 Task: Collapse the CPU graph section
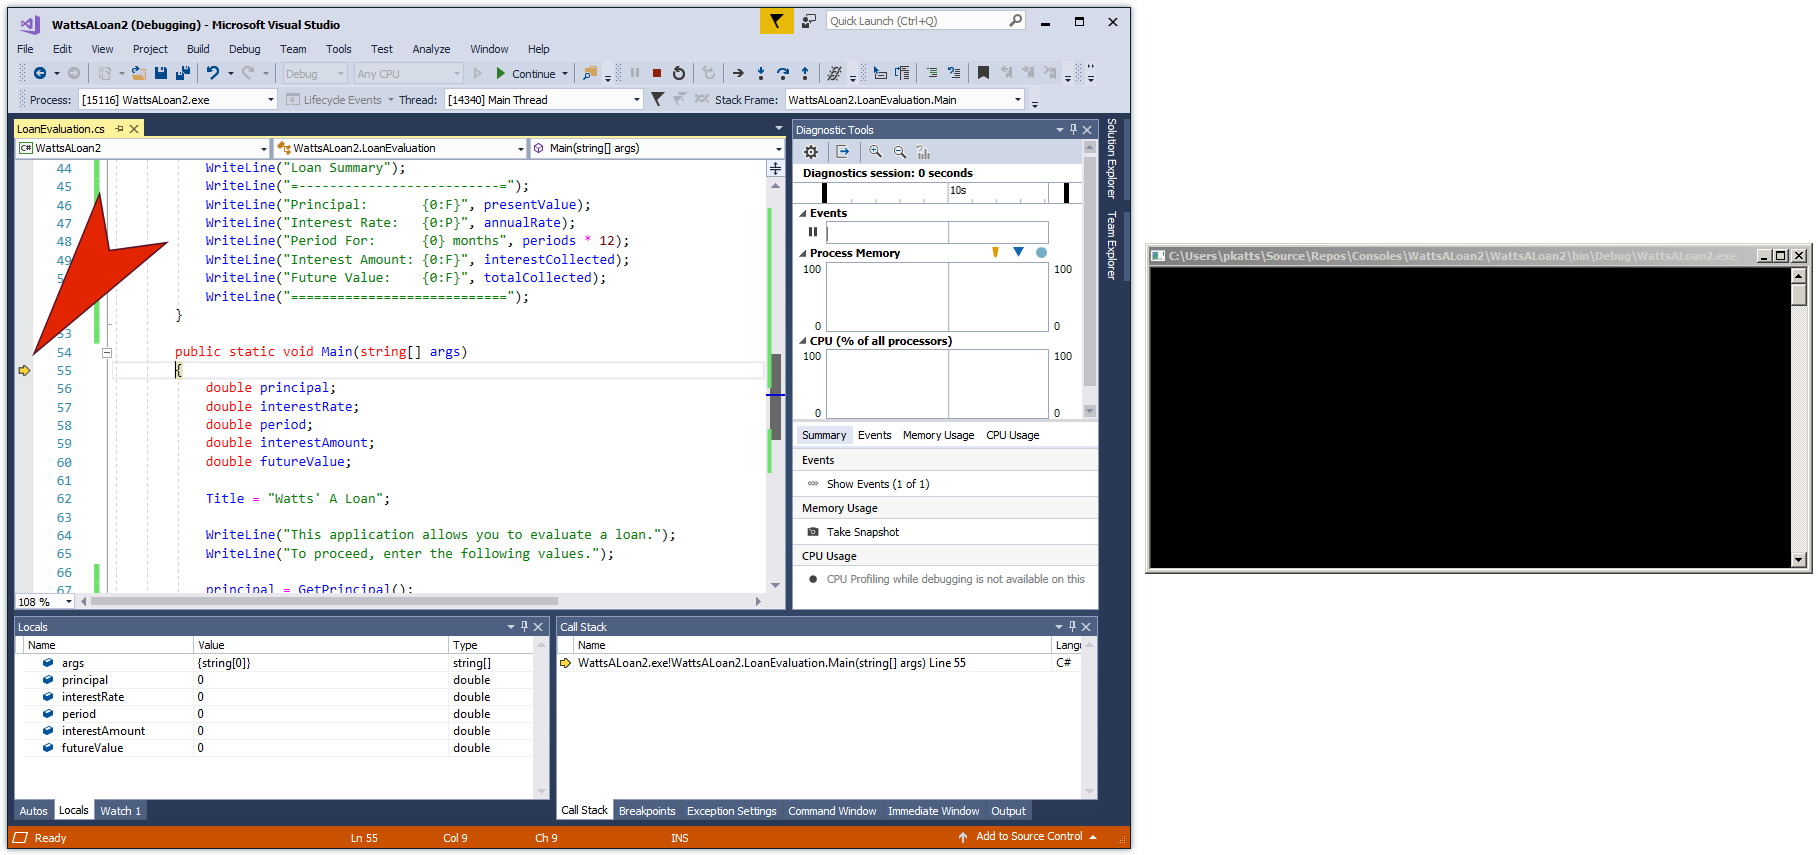point(803,341)
